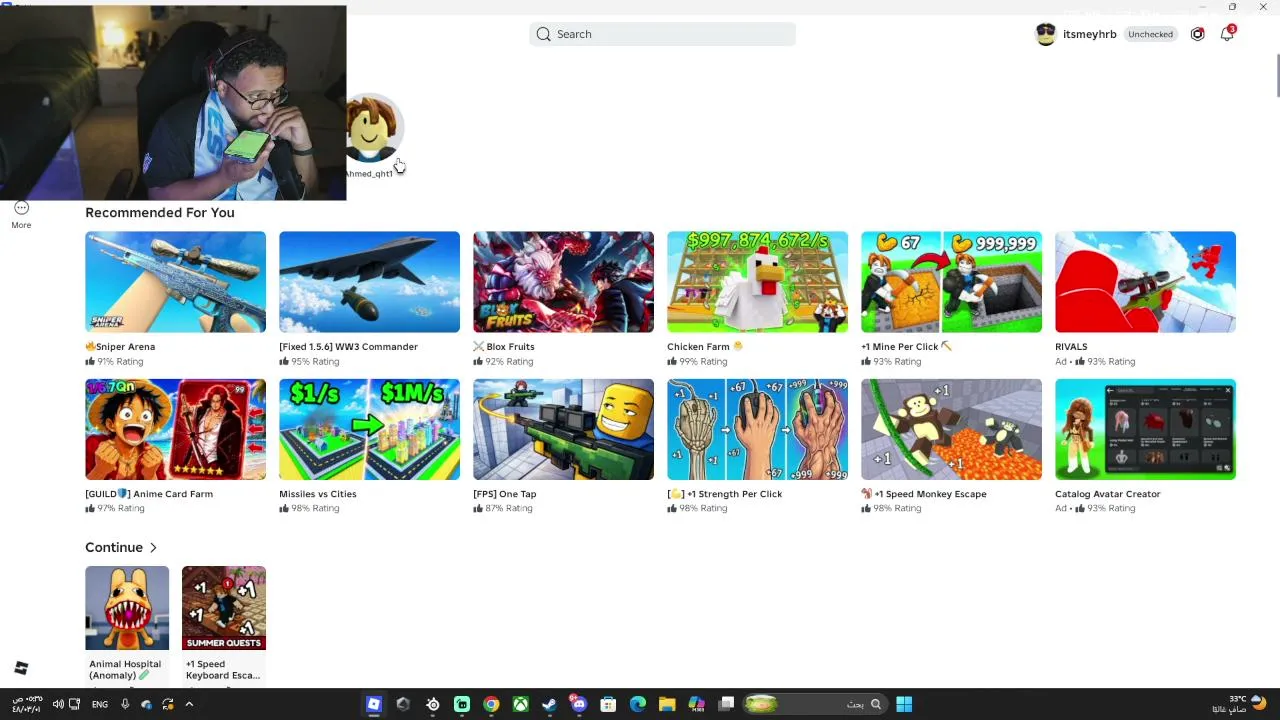Open the RIVALS game thumbnail

coord(1145,282)
